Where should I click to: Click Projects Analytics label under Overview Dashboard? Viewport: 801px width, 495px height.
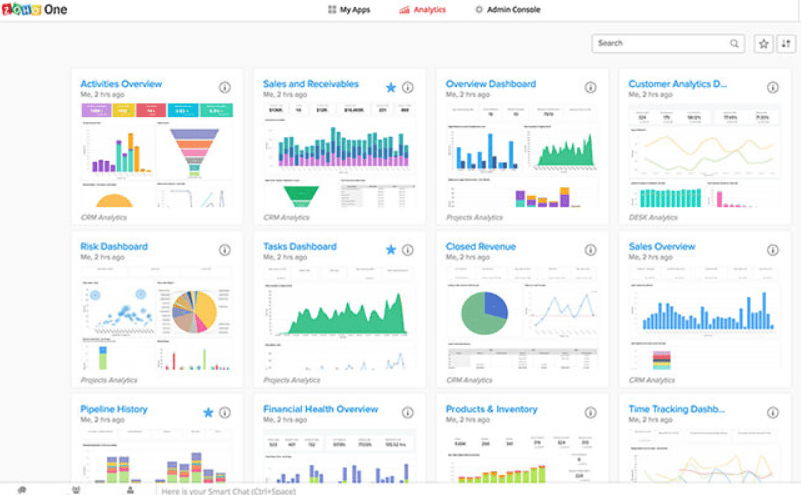475,218
